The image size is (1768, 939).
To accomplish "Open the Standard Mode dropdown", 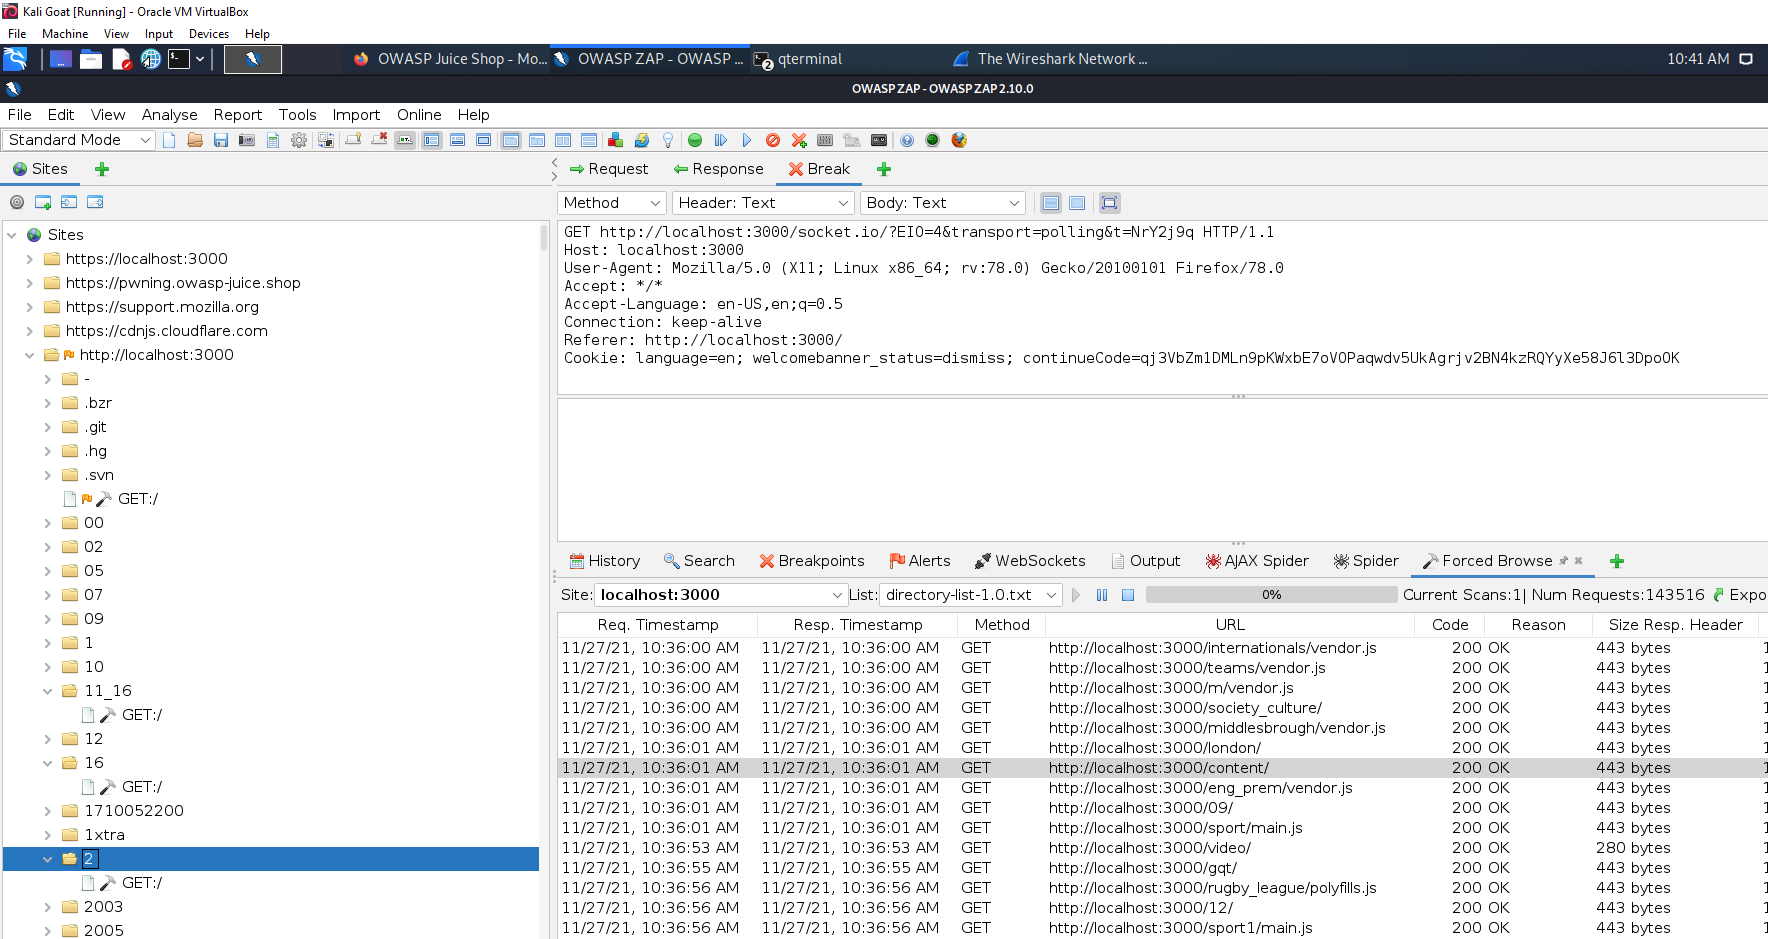I will coord(78,140).
